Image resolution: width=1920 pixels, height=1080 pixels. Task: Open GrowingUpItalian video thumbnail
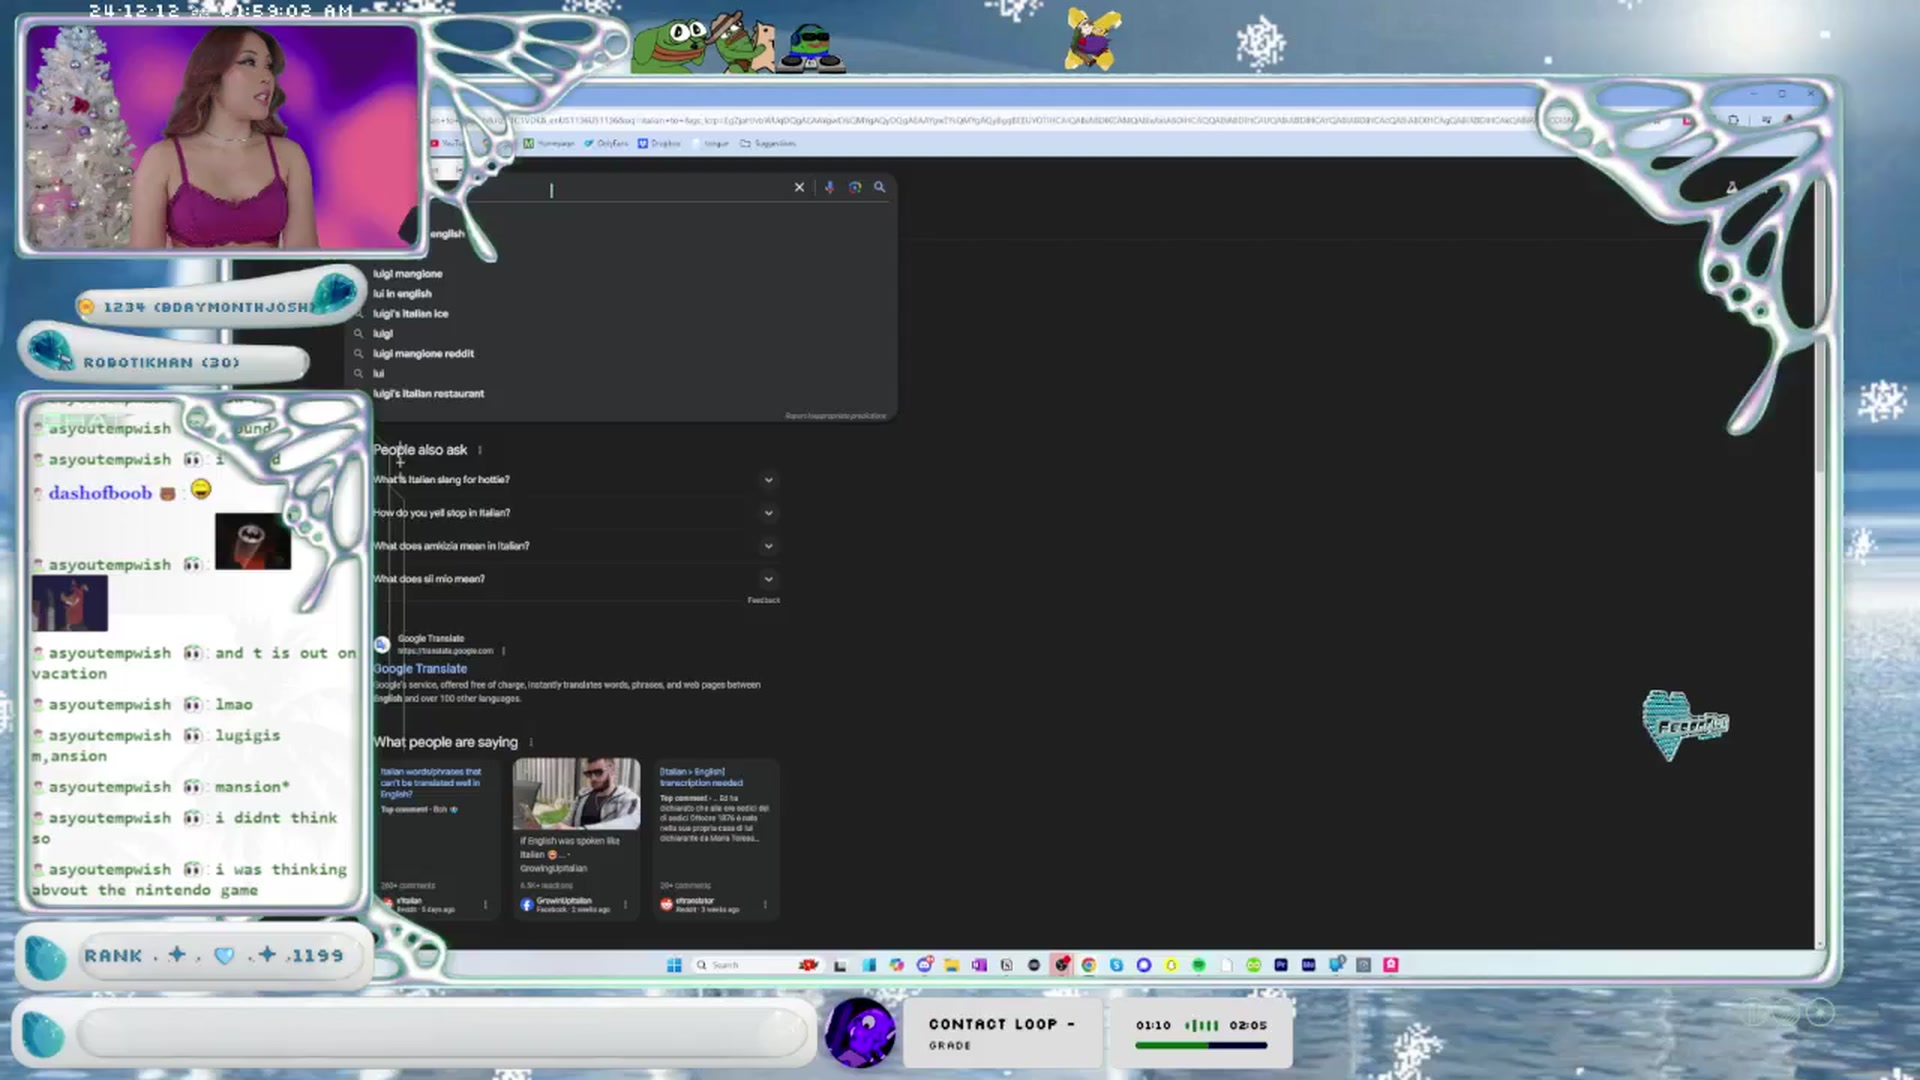point(576,794)
